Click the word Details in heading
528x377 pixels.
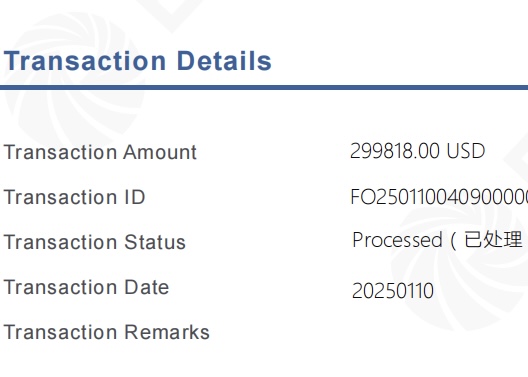(x=224, y=61)
